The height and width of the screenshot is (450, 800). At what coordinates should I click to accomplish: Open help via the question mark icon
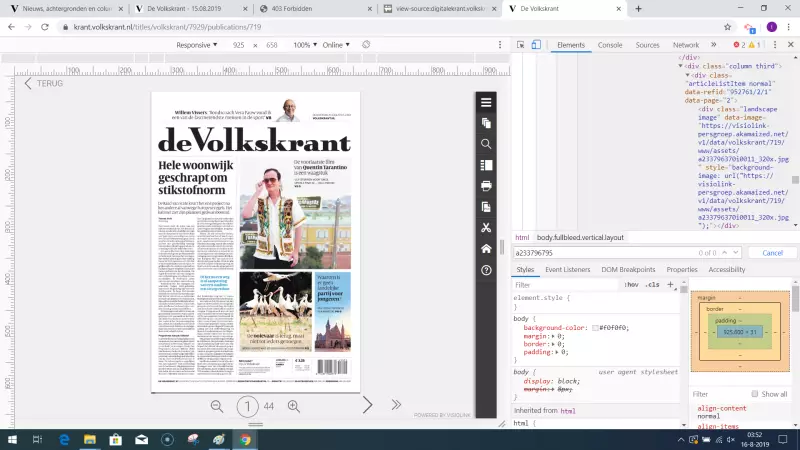pyautogui.click(x=486, y=270)
